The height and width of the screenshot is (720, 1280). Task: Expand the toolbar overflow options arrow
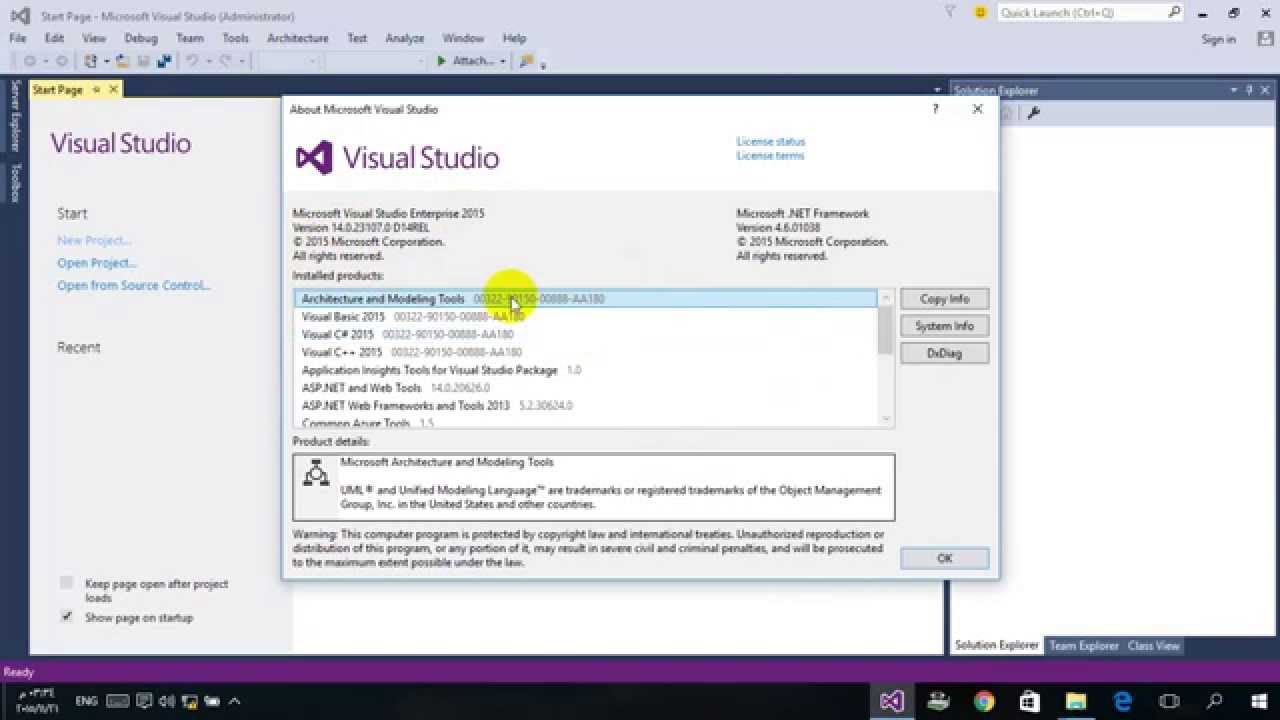[543, 65]
